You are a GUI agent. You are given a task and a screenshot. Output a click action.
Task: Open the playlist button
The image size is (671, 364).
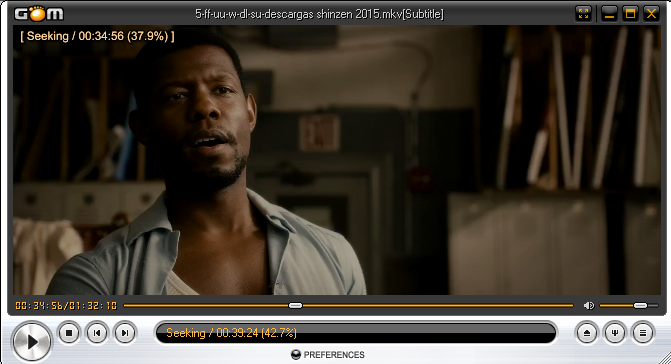coord(643,332)
